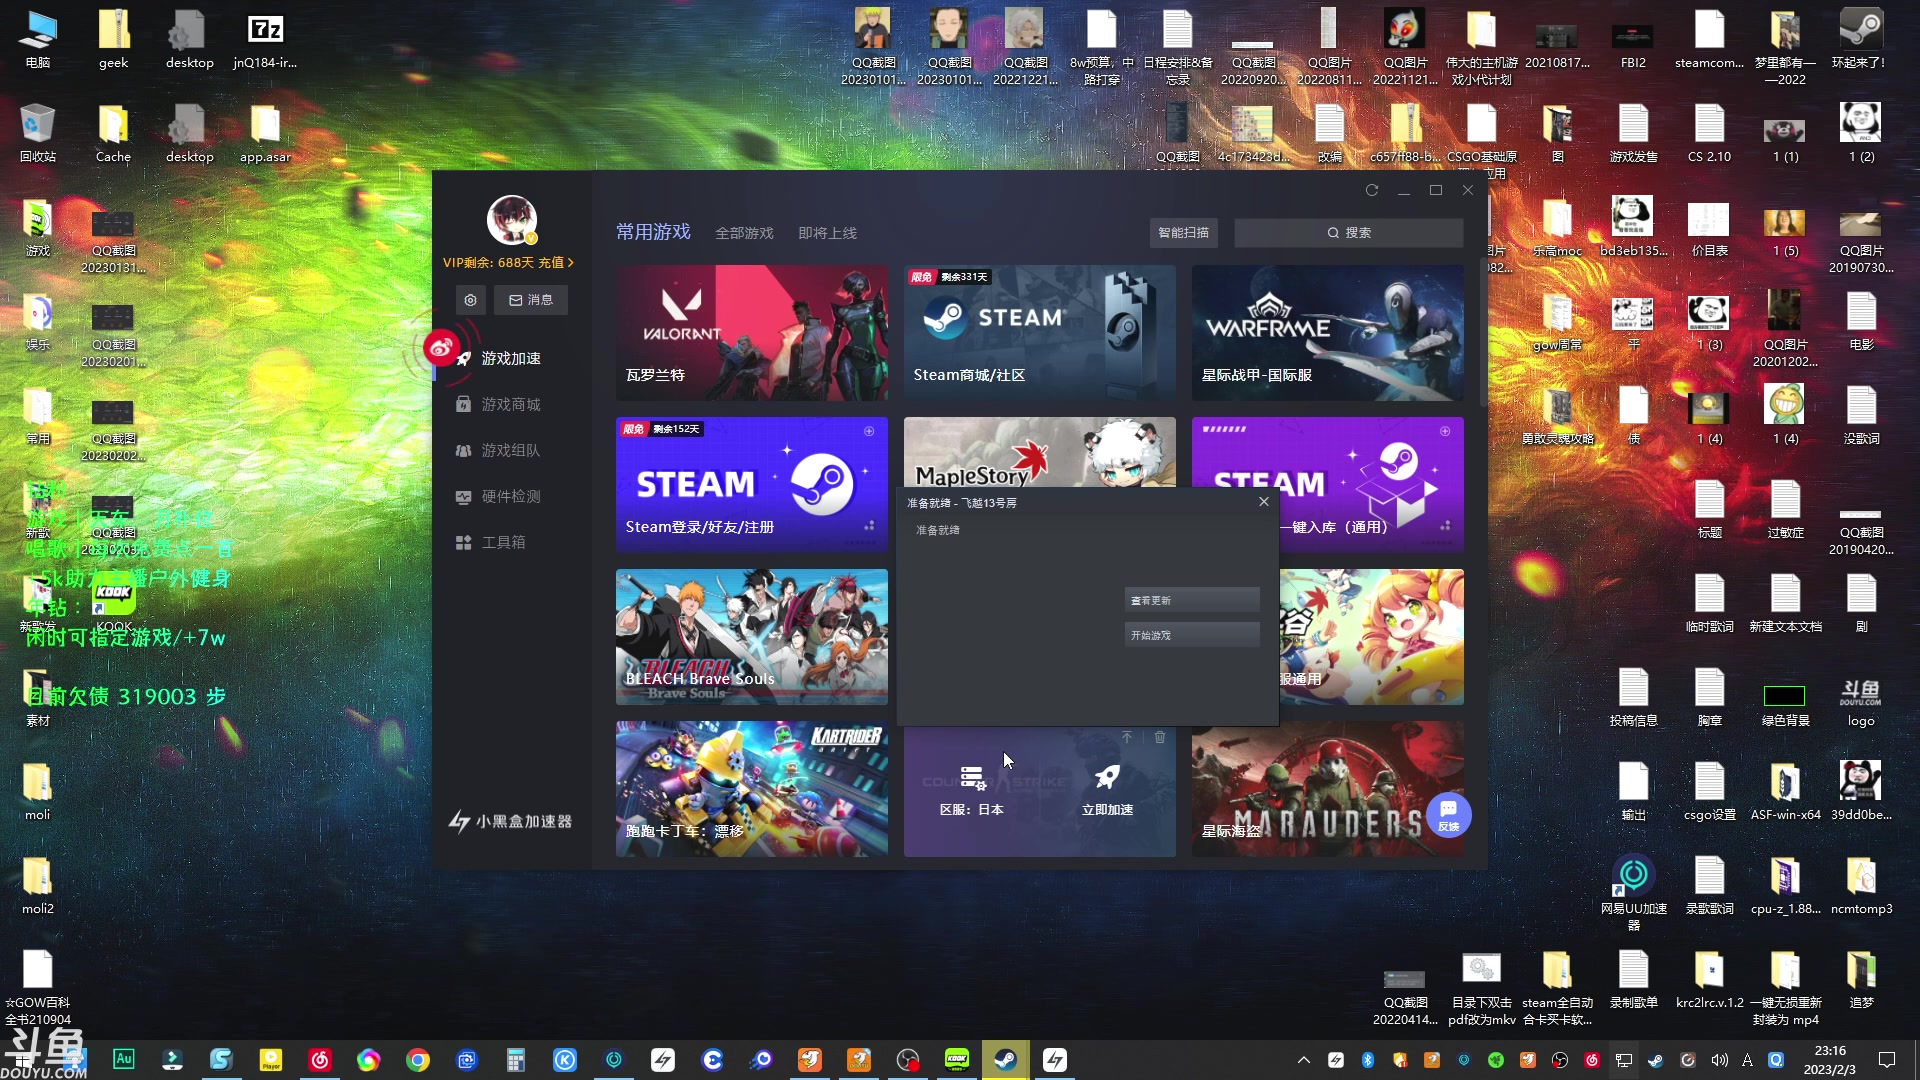Switch to the 即将上线 tab
Image resolution: width=1920 pixels, height=1080 pixels.
point(827,233)
